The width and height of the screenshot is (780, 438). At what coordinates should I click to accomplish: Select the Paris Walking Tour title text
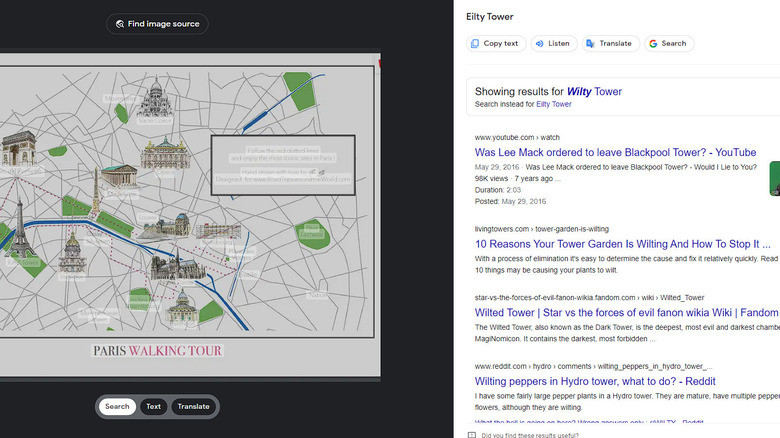[x=157, y=351]
